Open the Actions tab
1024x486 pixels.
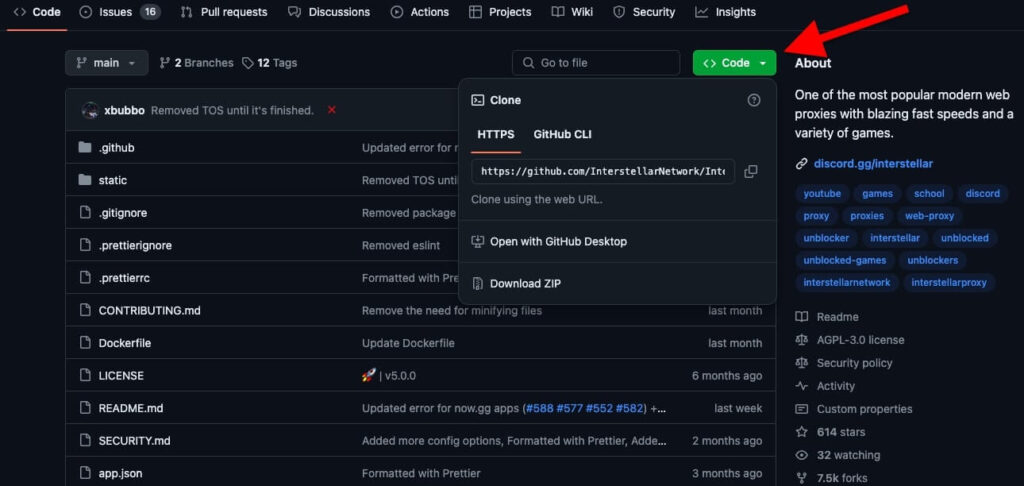(420, 12)
